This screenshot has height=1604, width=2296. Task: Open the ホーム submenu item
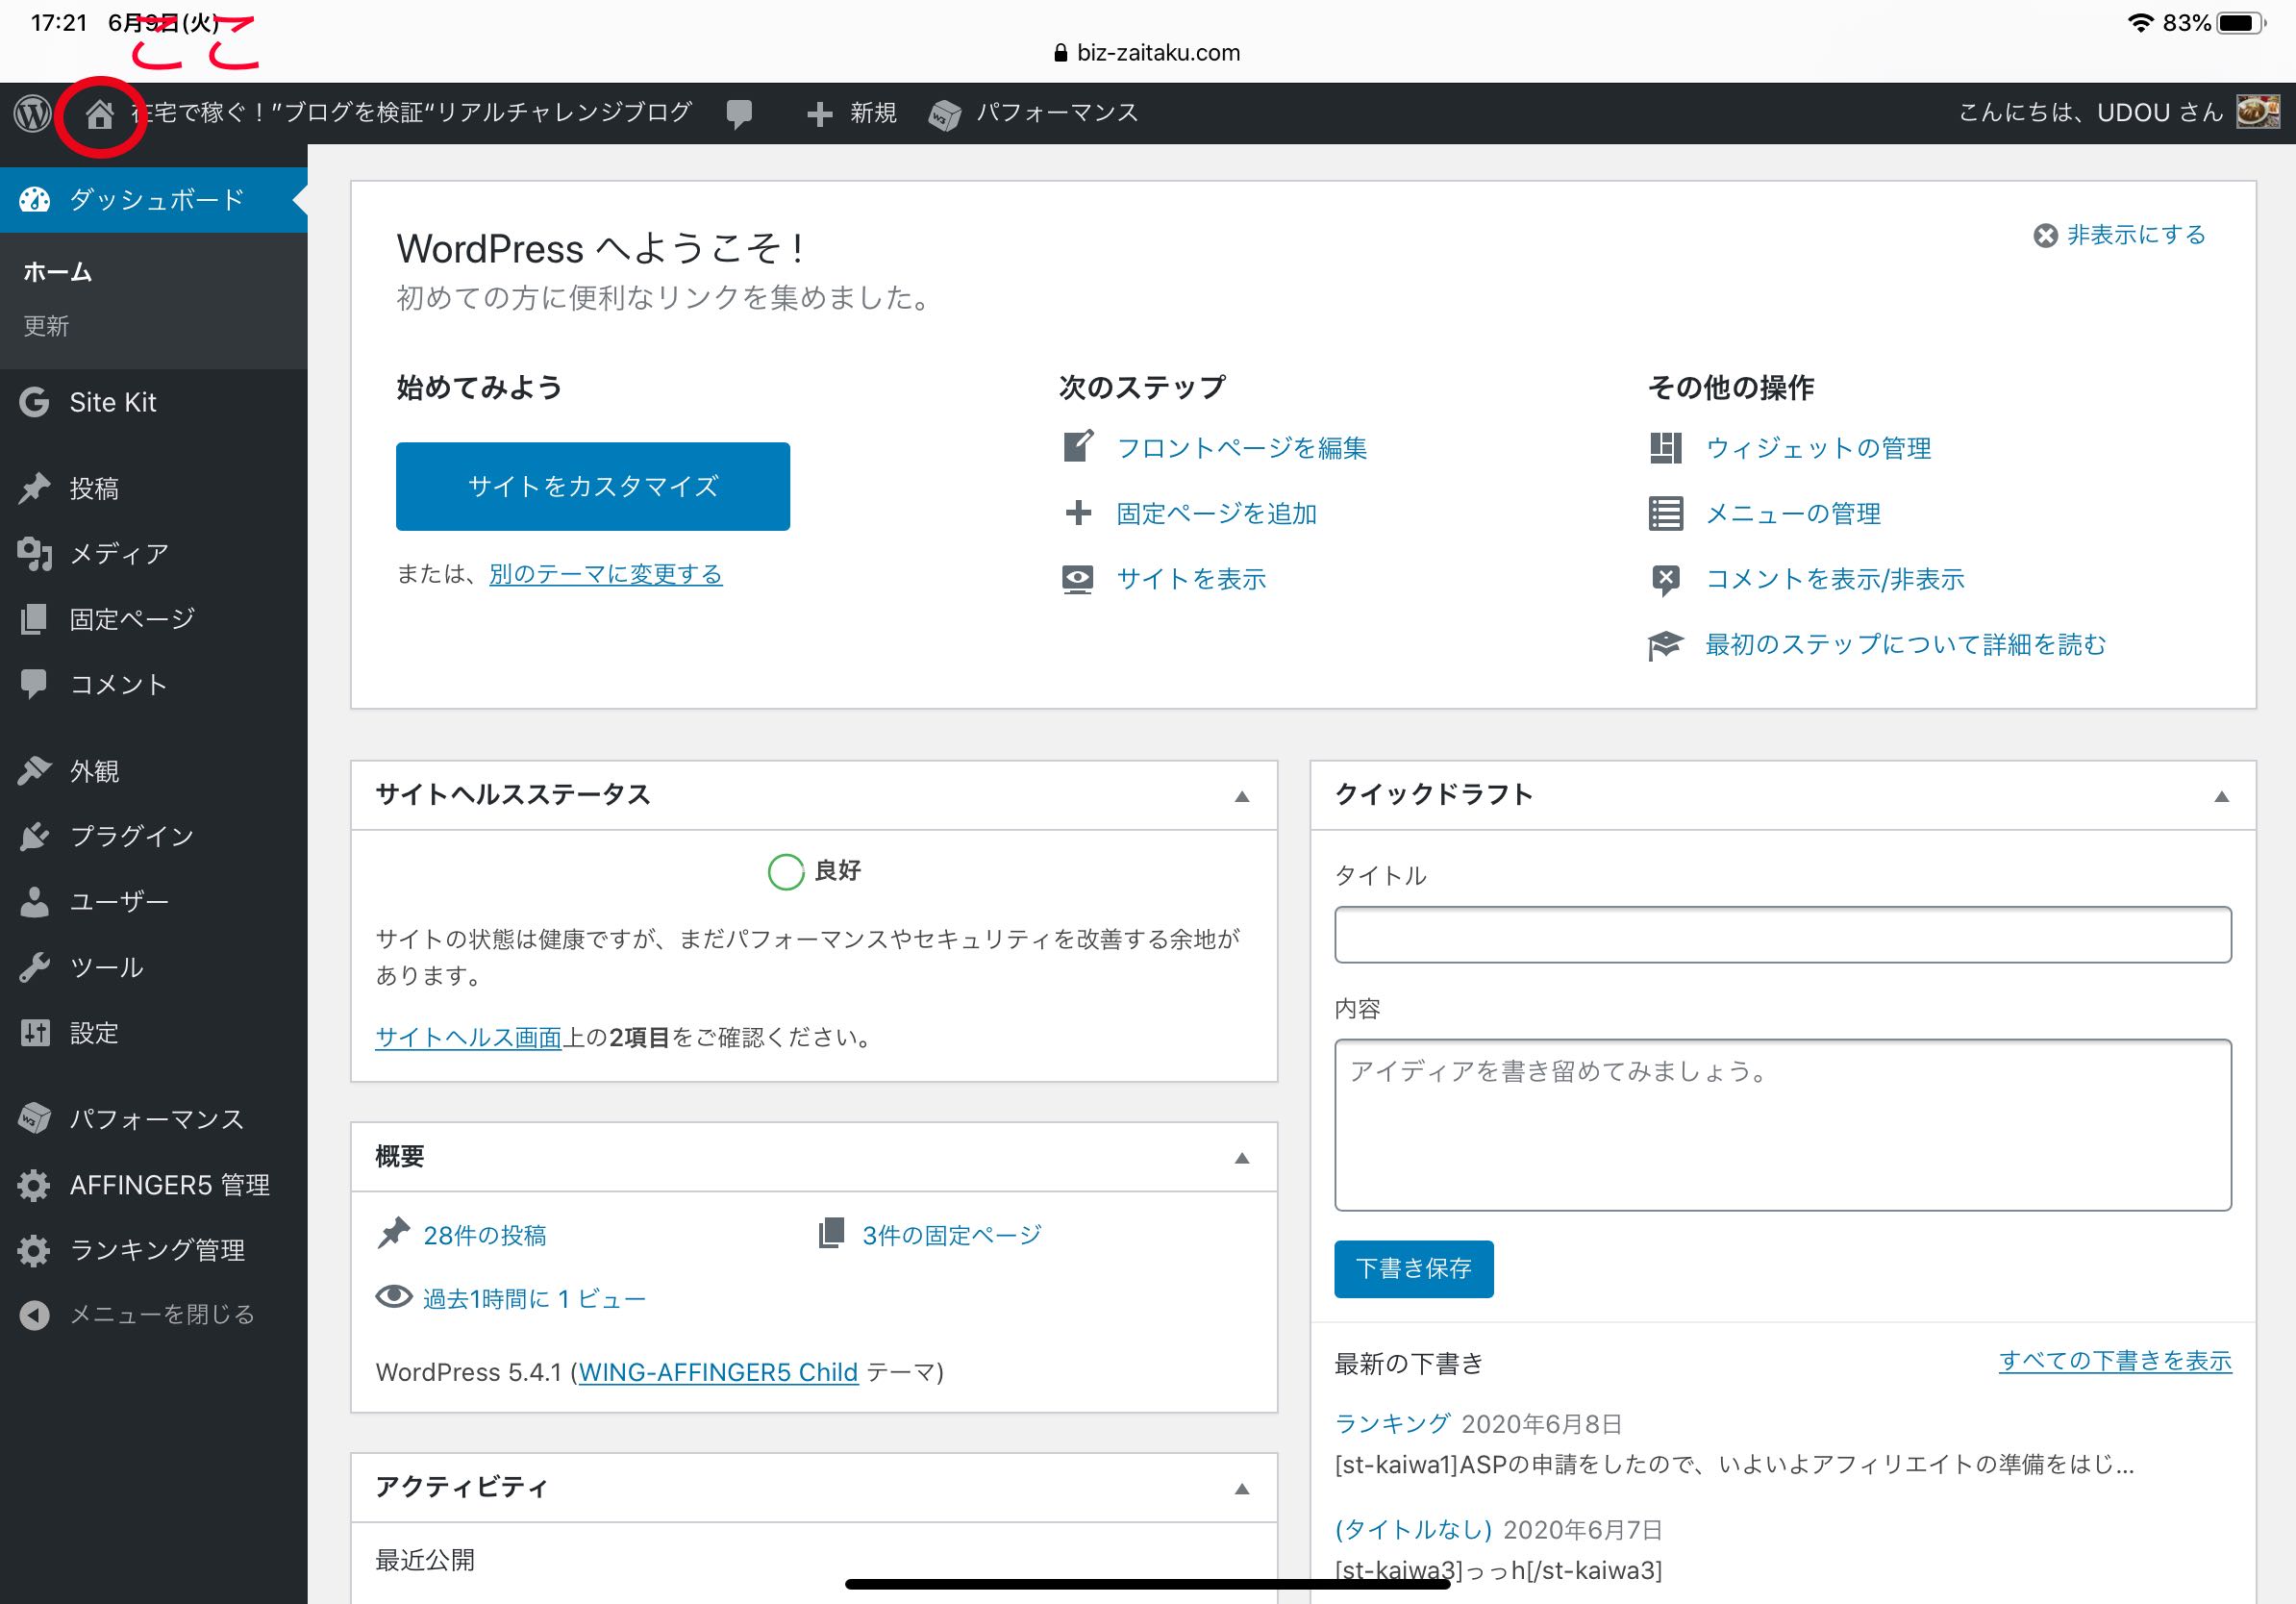(58, 271)
